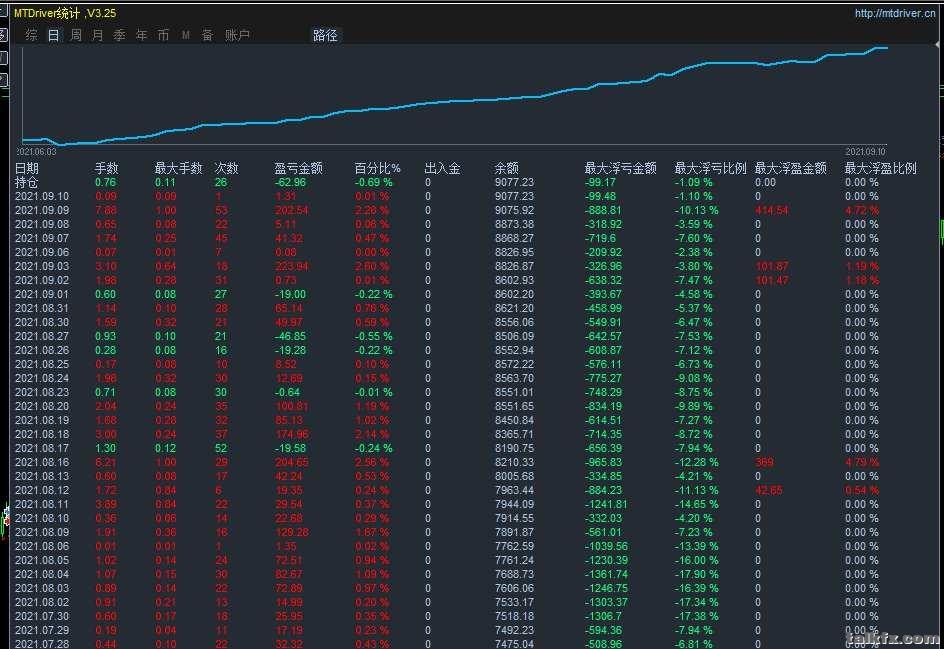The height and width of the screenshot is (649, 944).
Task: Click the percentage value -0.69 %
Action: tap(373, 182)
